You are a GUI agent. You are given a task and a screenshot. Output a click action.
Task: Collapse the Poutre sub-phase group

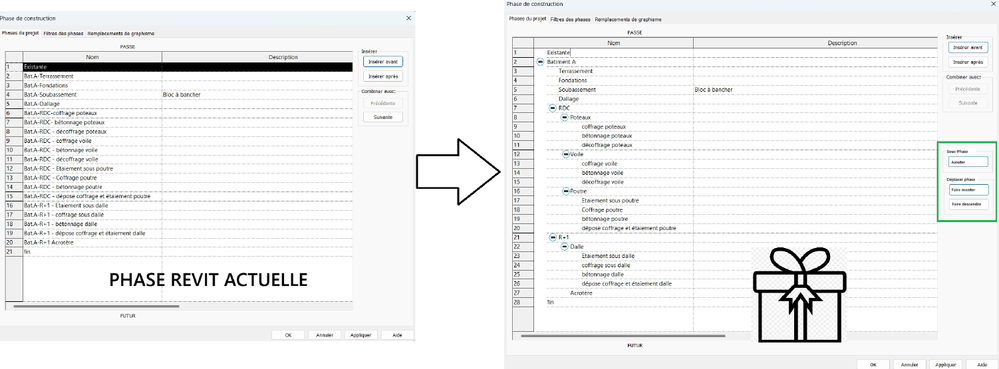(x=565, y=191)
